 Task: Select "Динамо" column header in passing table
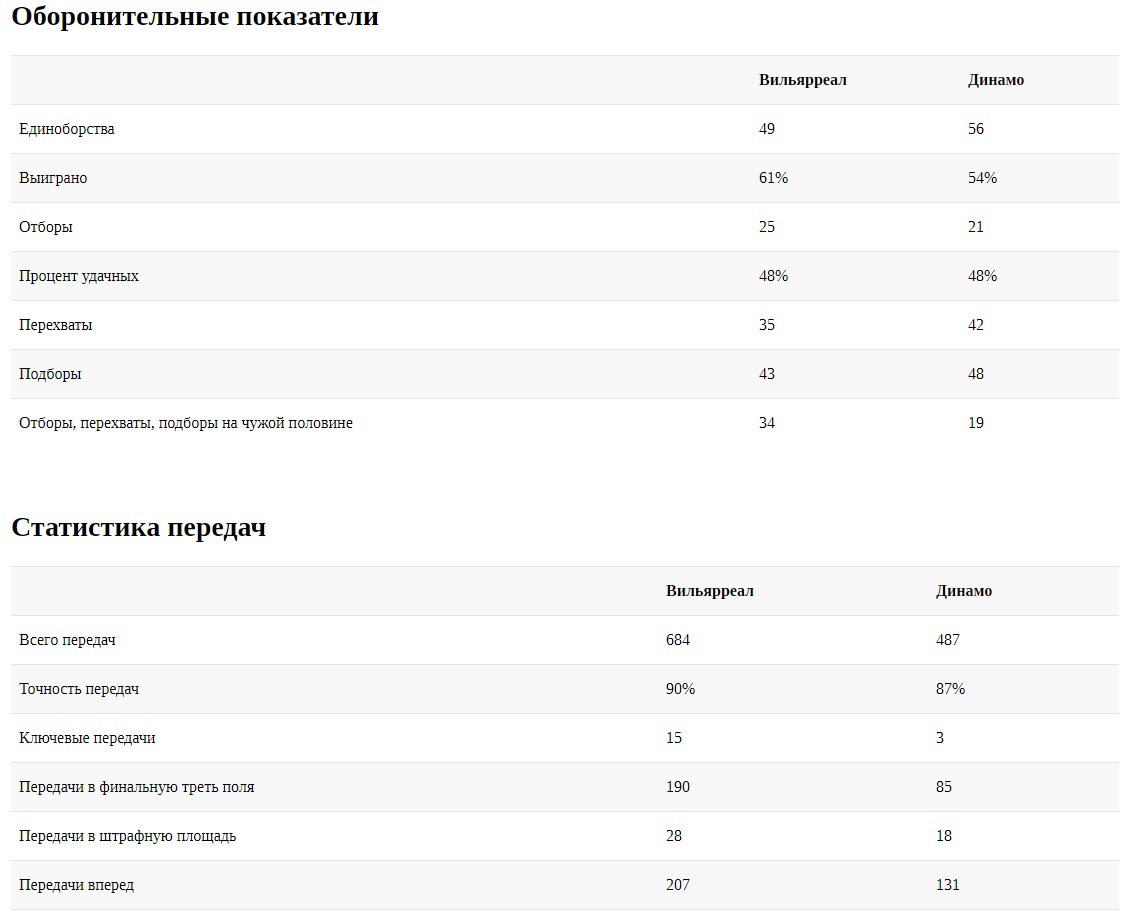964,591
